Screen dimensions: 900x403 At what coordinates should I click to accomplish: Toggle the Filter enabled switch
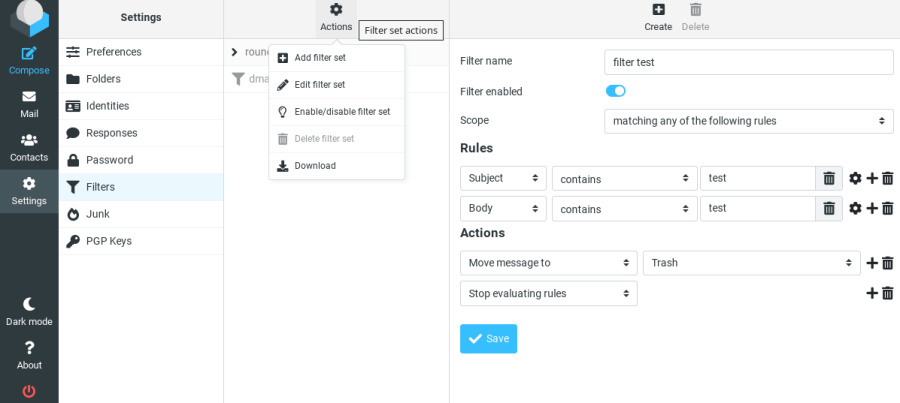(615, 91)
